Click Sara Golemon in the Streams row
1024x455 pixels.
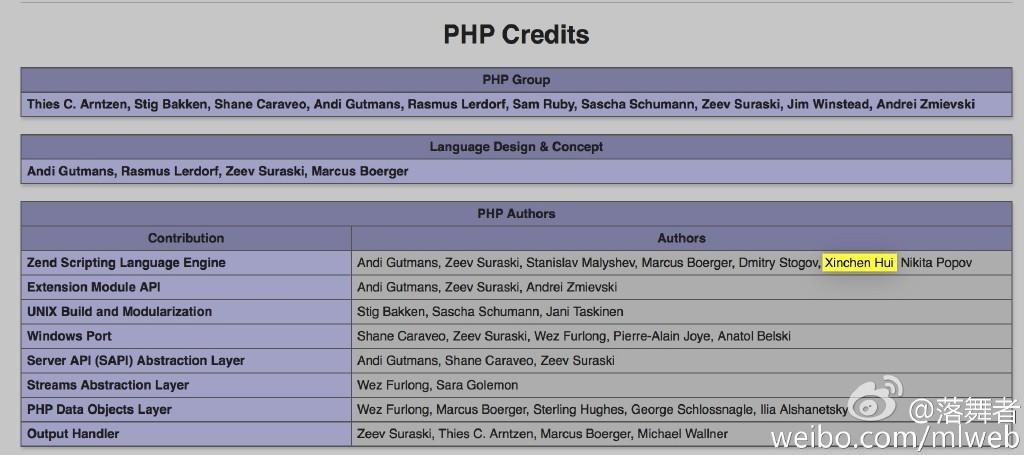477,385
